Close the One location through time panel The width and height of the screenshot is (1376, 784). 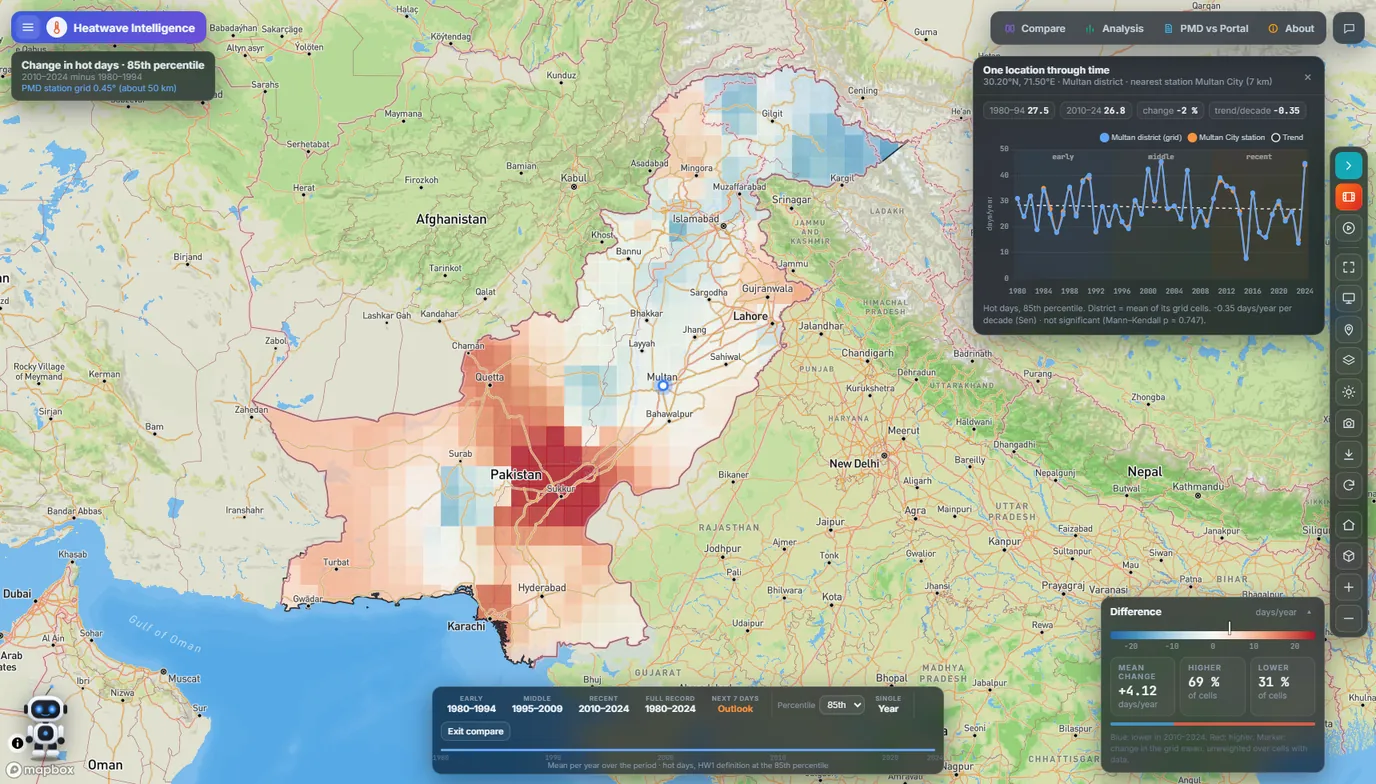point(1307,77)
